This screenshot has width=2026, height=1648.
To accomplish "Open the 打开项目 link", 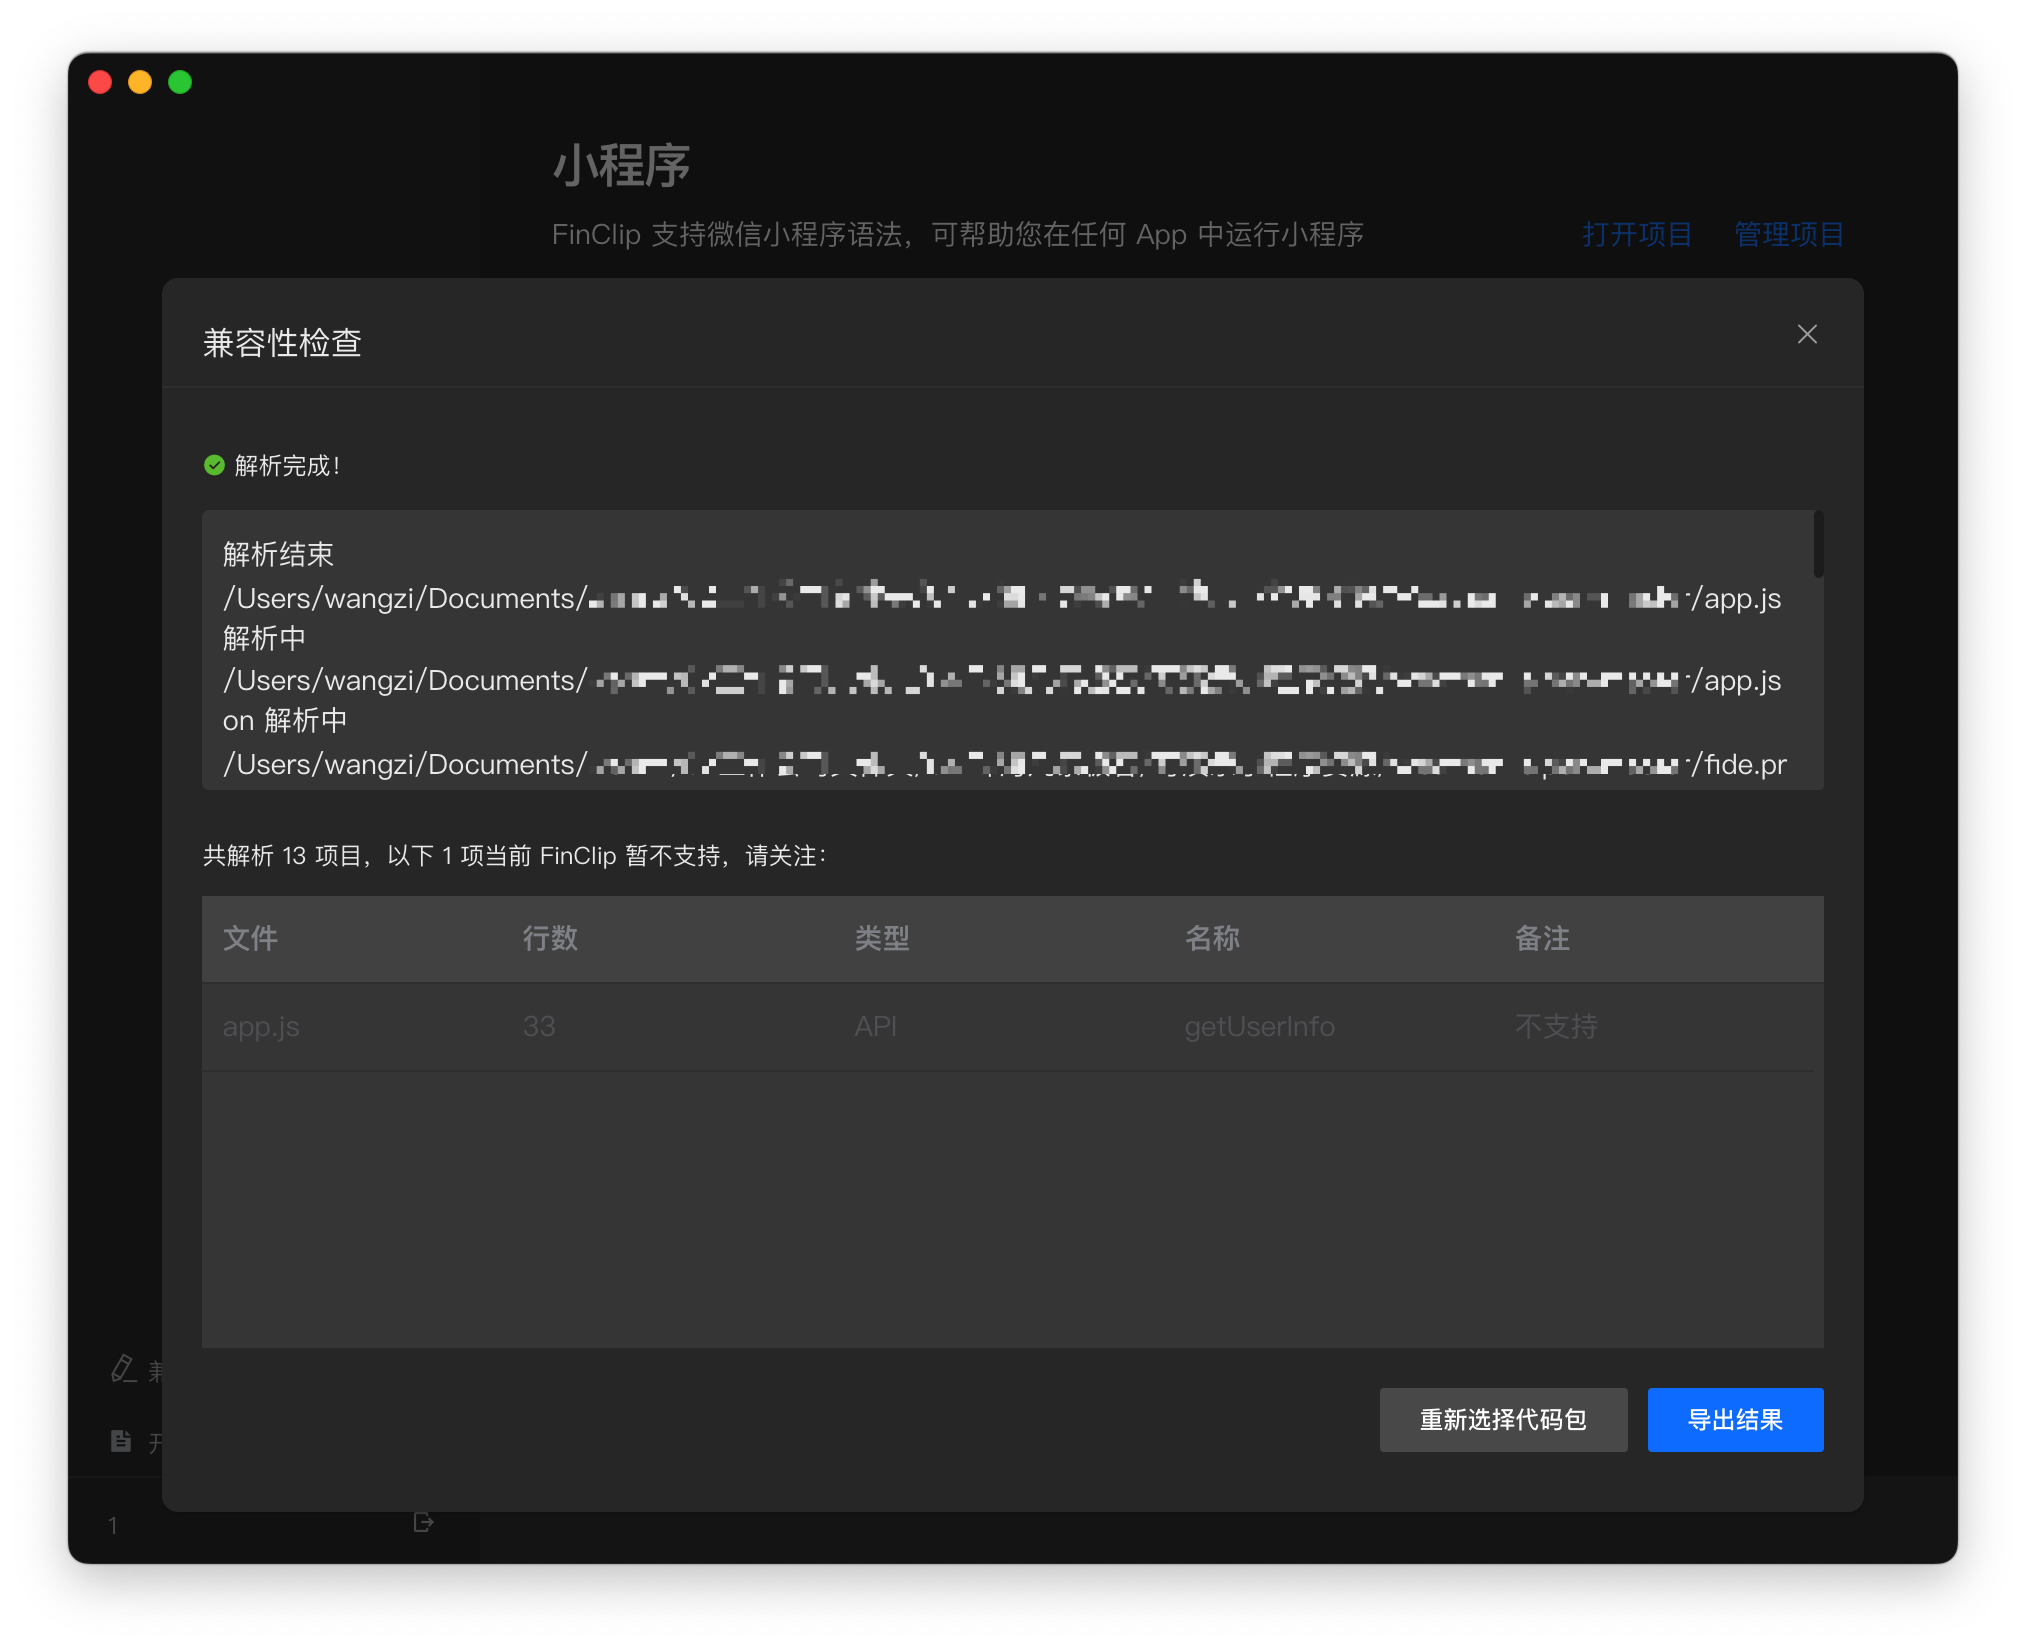I will click(x=1637, y=234).
